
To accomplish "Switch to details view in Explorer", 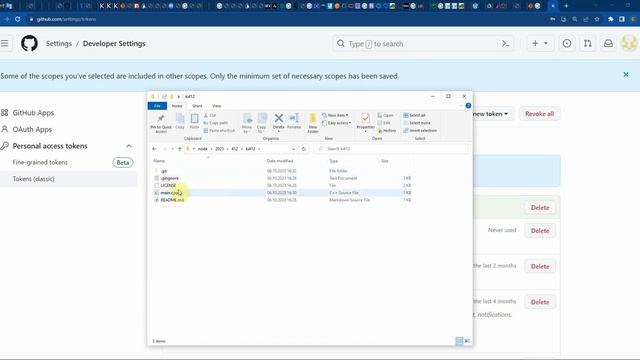I will [x=459, y=341].
